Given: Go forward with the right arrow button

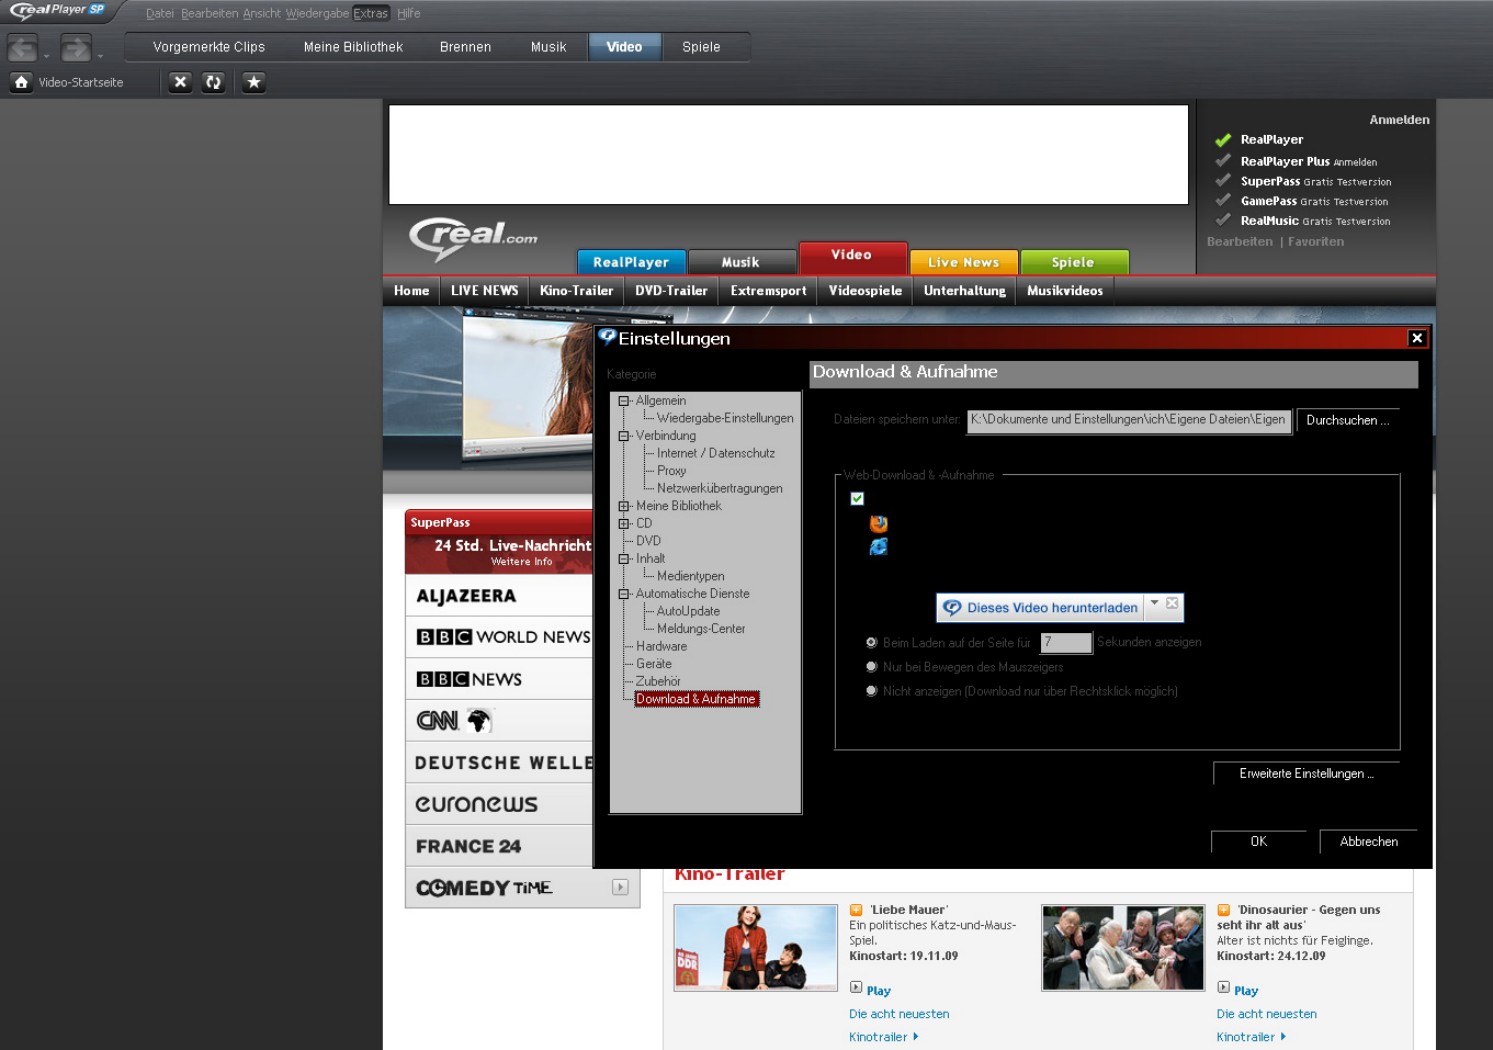Looking at the screenshot, I should (76, 47).
